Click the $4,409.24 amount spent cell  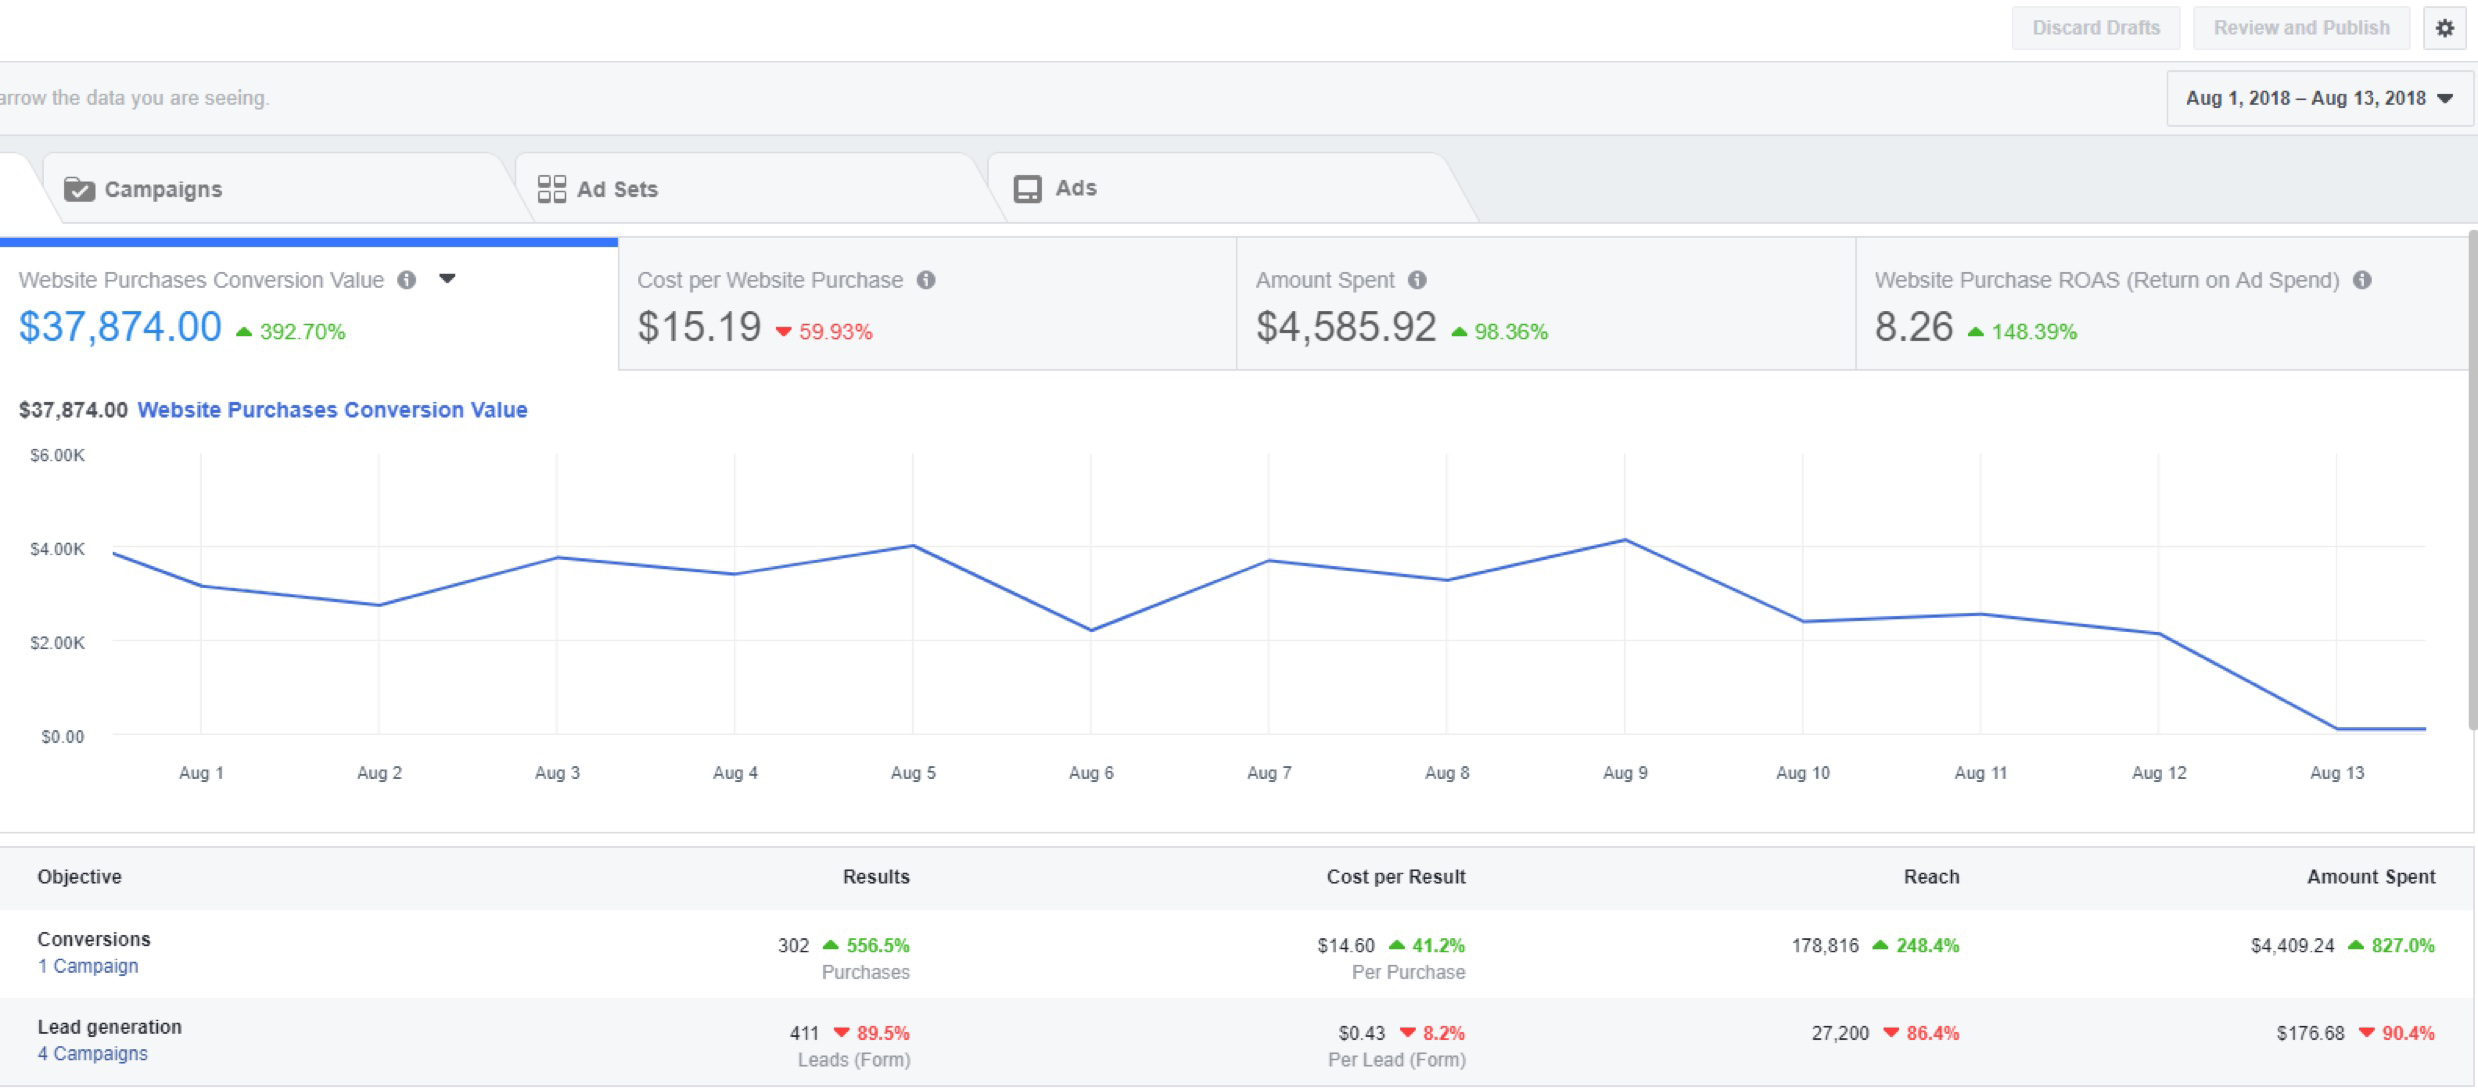[x=2292, y=945]
